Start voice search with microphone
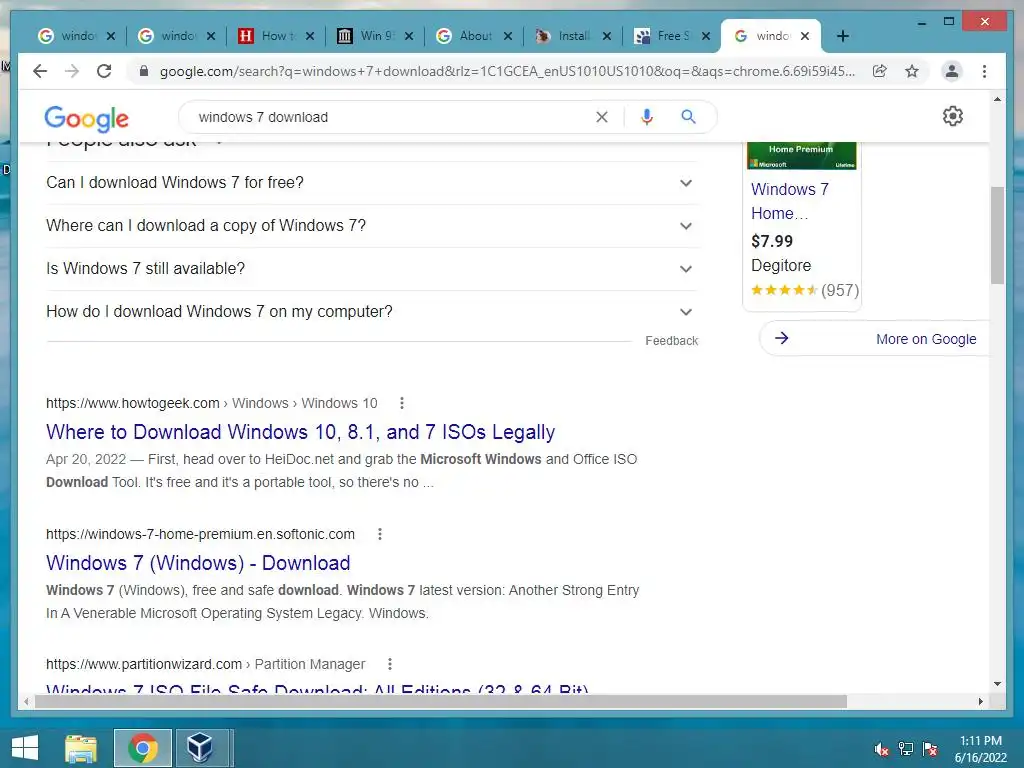The width and height of the screenshot is (1024, 768). click(647, 117)
